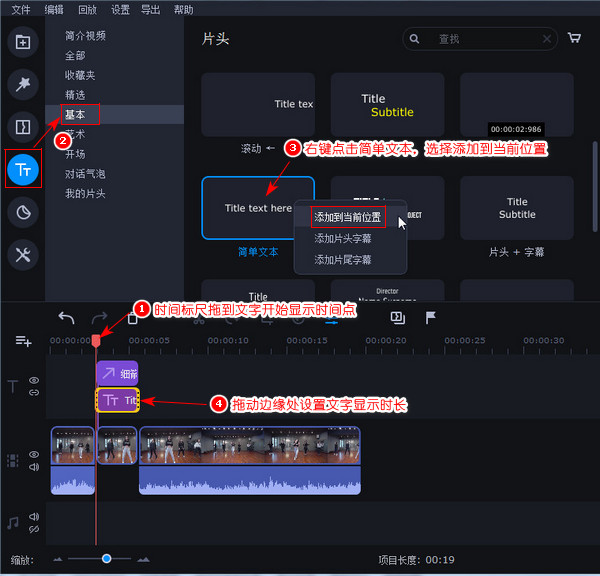Click the 项目长度: 00:19 status text

[x=416, y=560]
